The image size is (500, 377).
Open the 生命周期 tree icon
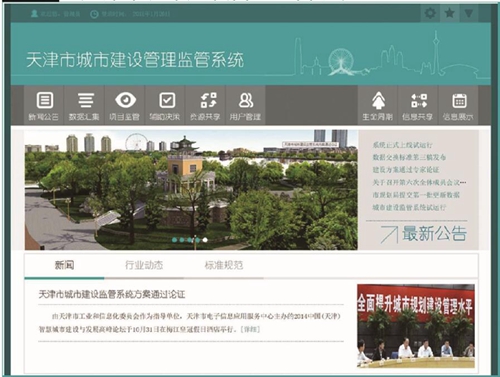point(378,101)
